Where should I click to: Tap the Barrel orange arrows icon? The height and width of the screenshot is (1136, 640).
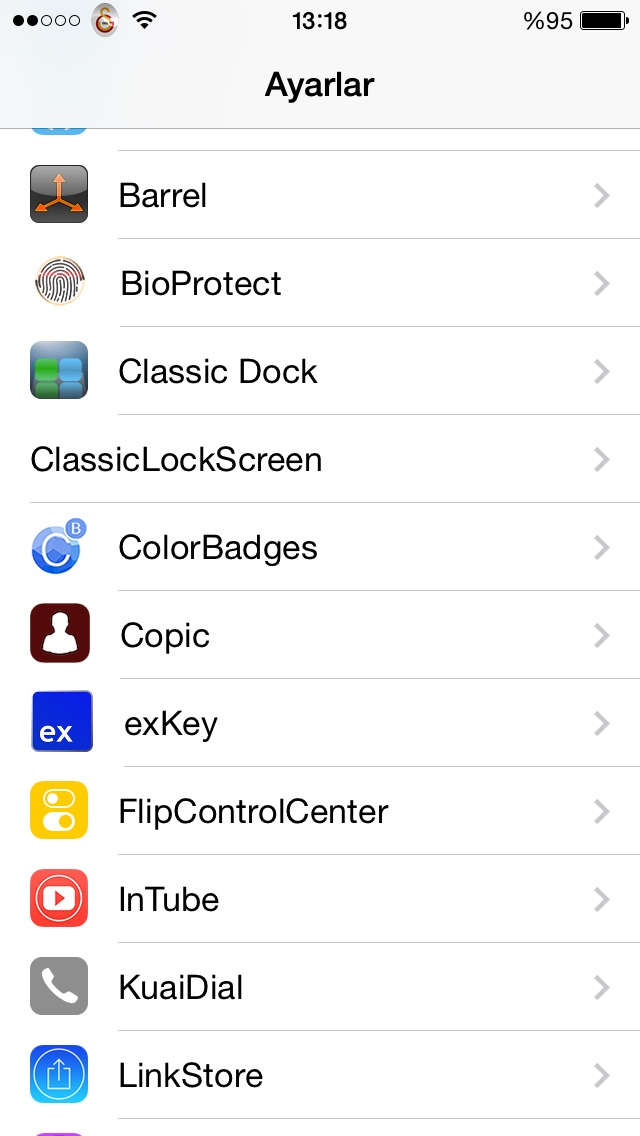coord(59,194)
